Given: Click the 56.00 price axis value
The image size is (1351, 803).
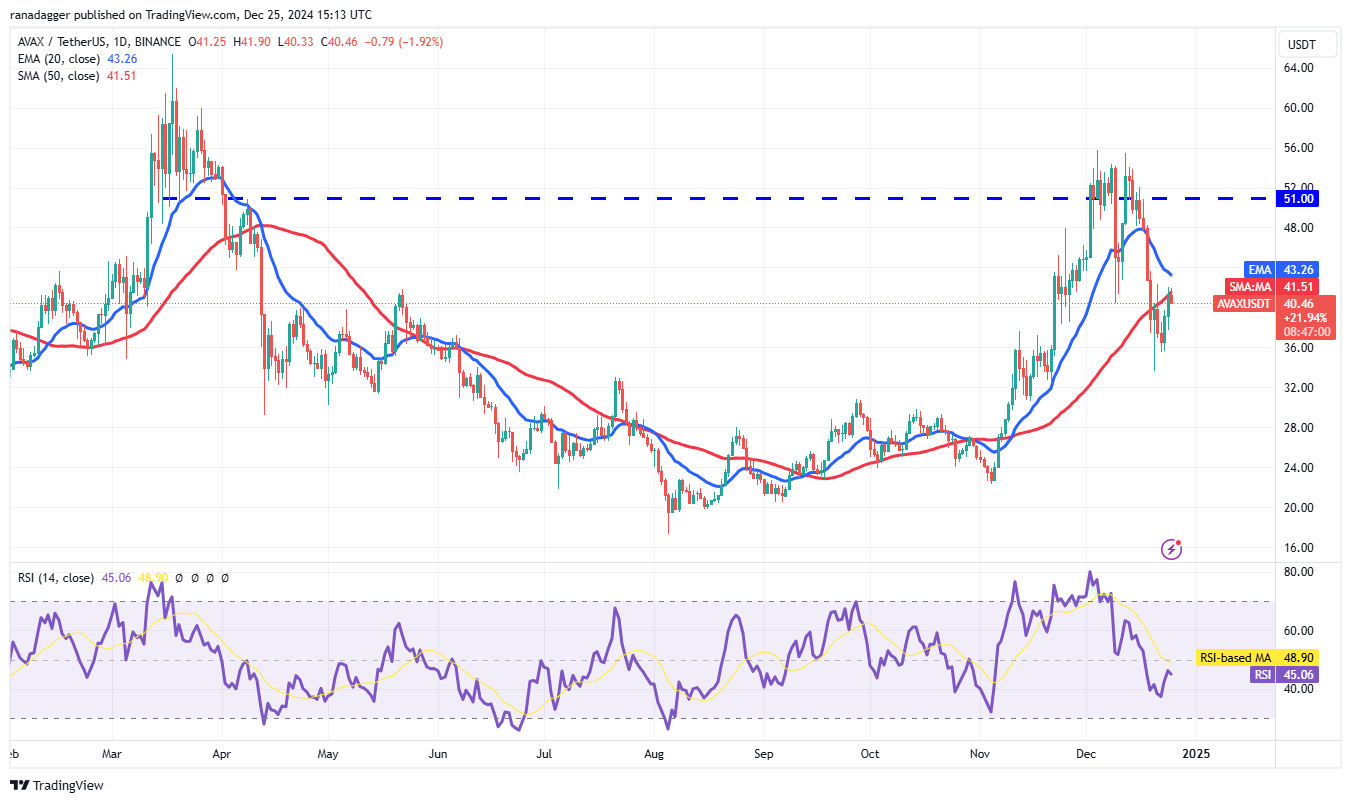Looking at the screenshot, I should 1298,148.
